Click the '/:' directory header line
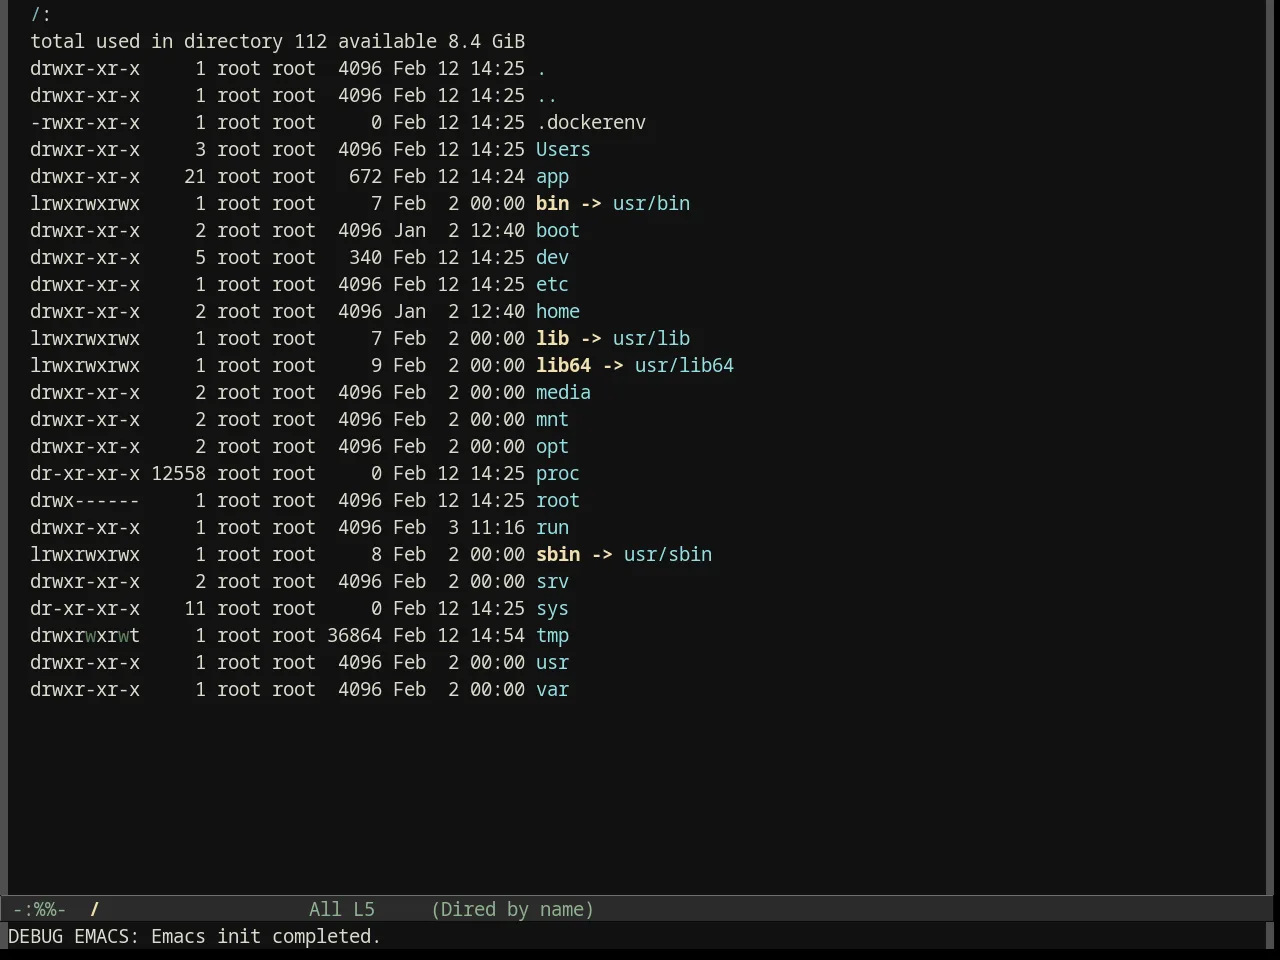This screenshot has width=1280, height=960. (41, 14)
